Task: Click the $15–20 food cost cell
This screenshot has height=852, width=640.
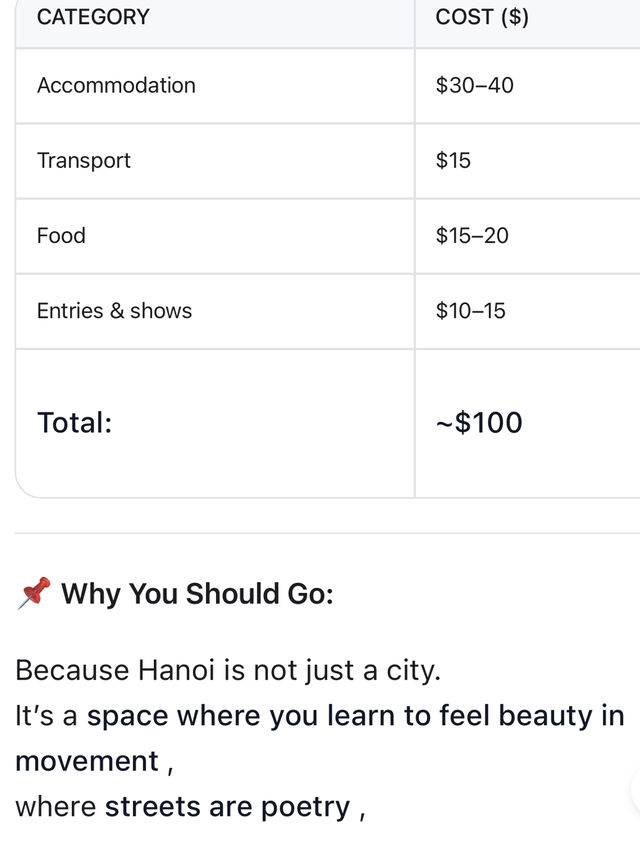Action: [x=472, y=236]
